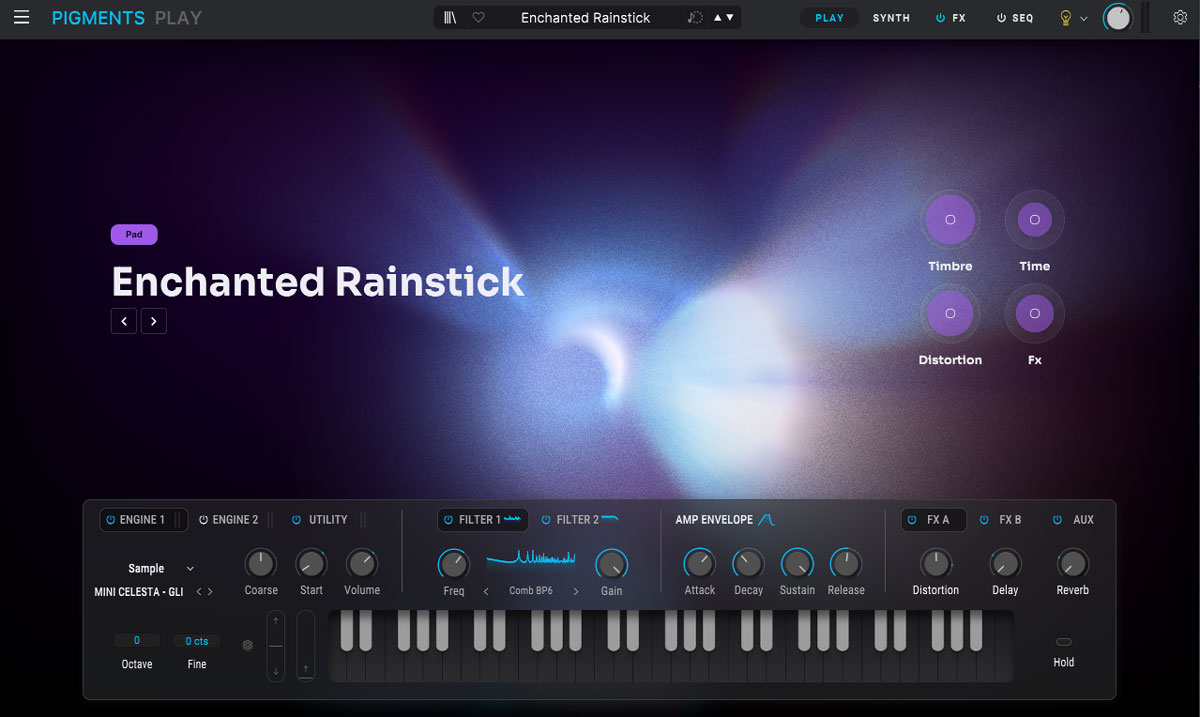Open keyboard settings gear near pitch wheel
Viewport: 1200px width, 717px height.
[248, 645]
